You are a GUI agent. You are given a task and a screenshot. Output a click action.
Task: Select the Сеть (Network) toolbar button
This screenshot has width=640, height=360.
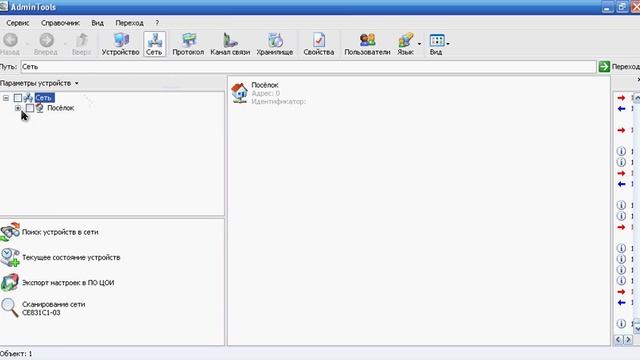click(154, 44)
